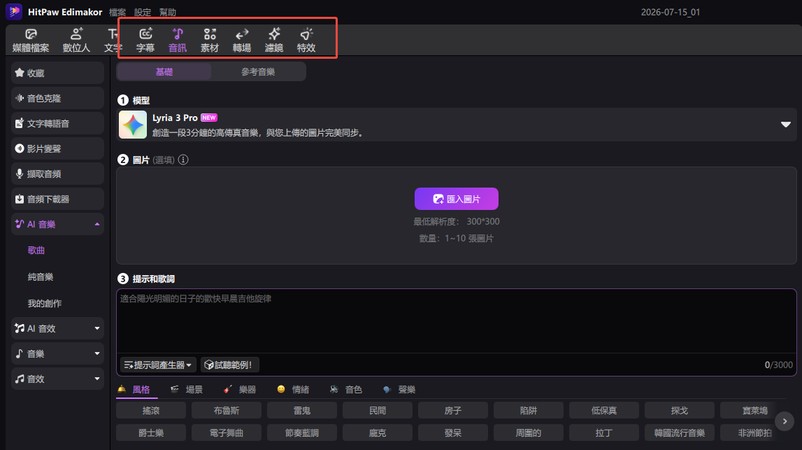The width and height of the screenshot is (802, 450).
Task: Select the 場景 scene category tab
Action: (x=187, y=390)
